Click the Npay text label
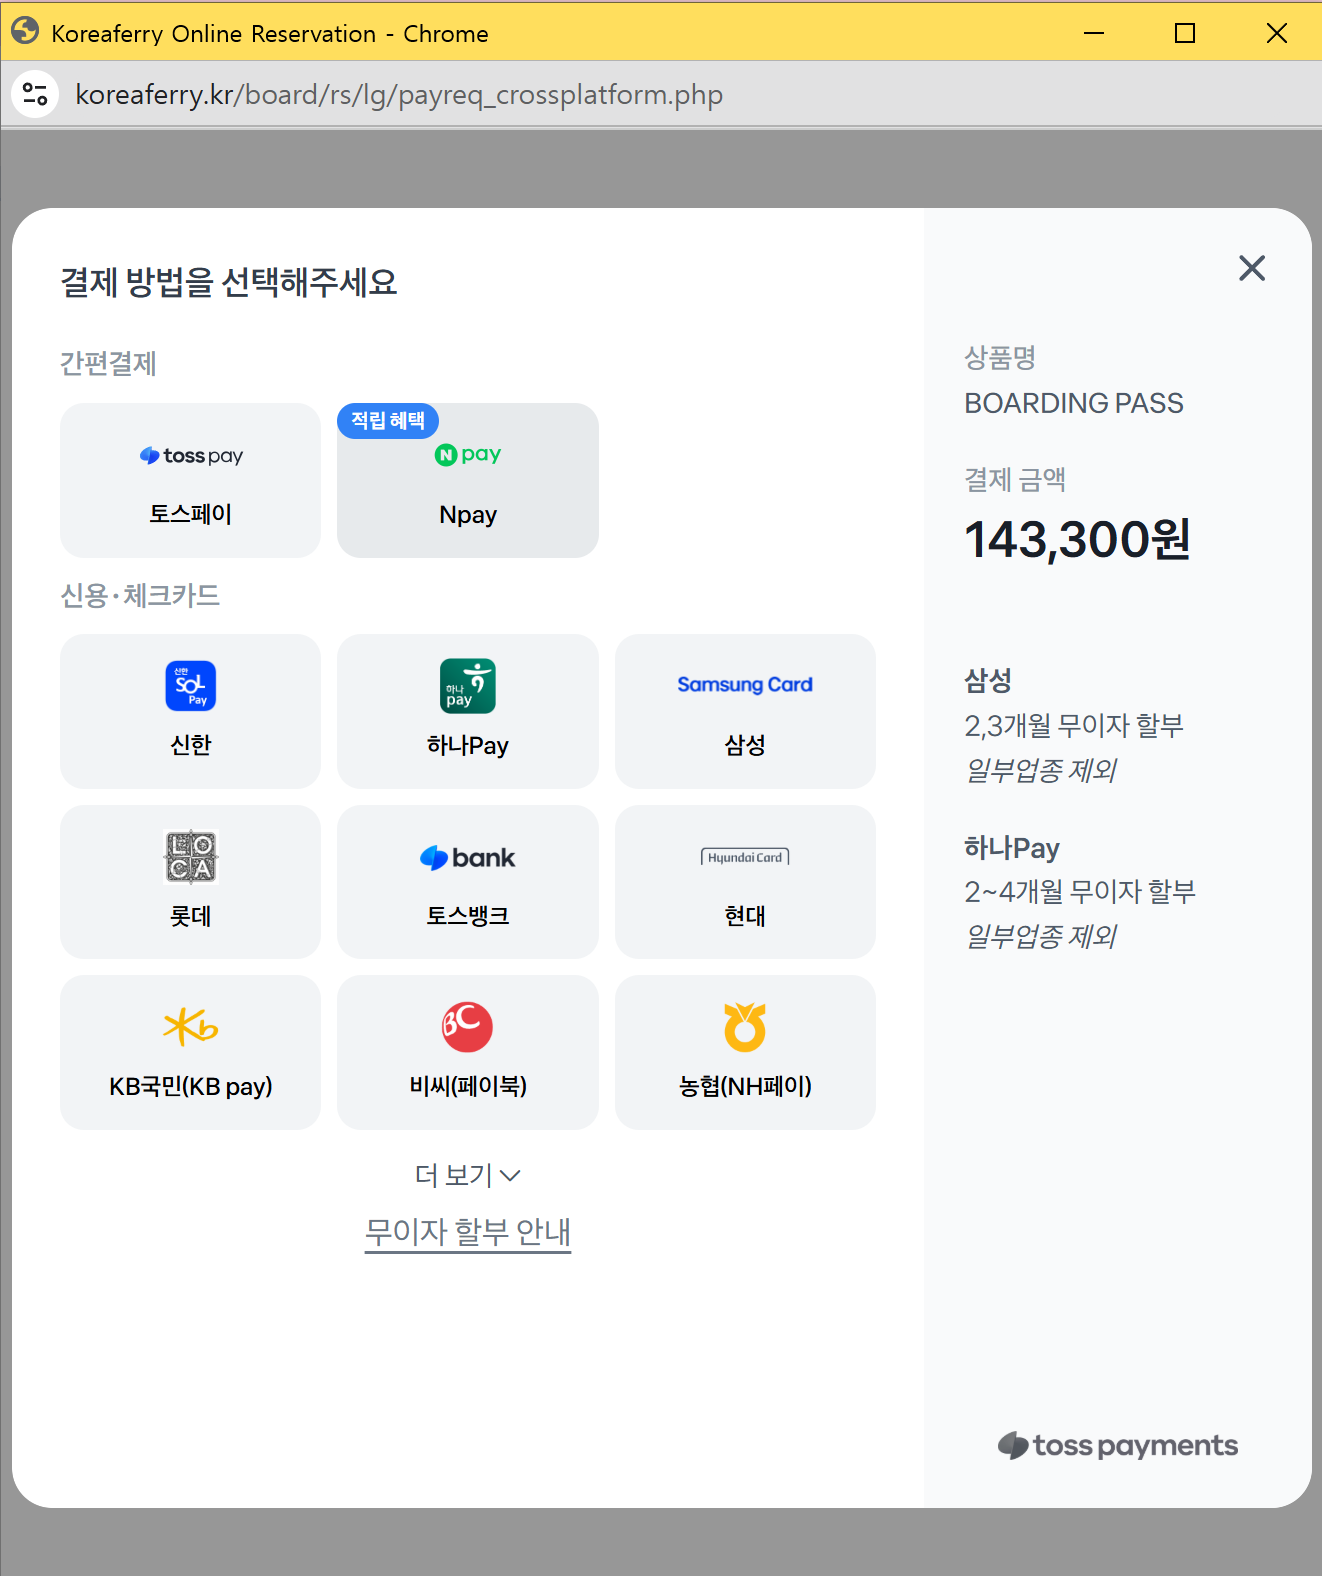1322x1576 pixels. click(468, 515)
